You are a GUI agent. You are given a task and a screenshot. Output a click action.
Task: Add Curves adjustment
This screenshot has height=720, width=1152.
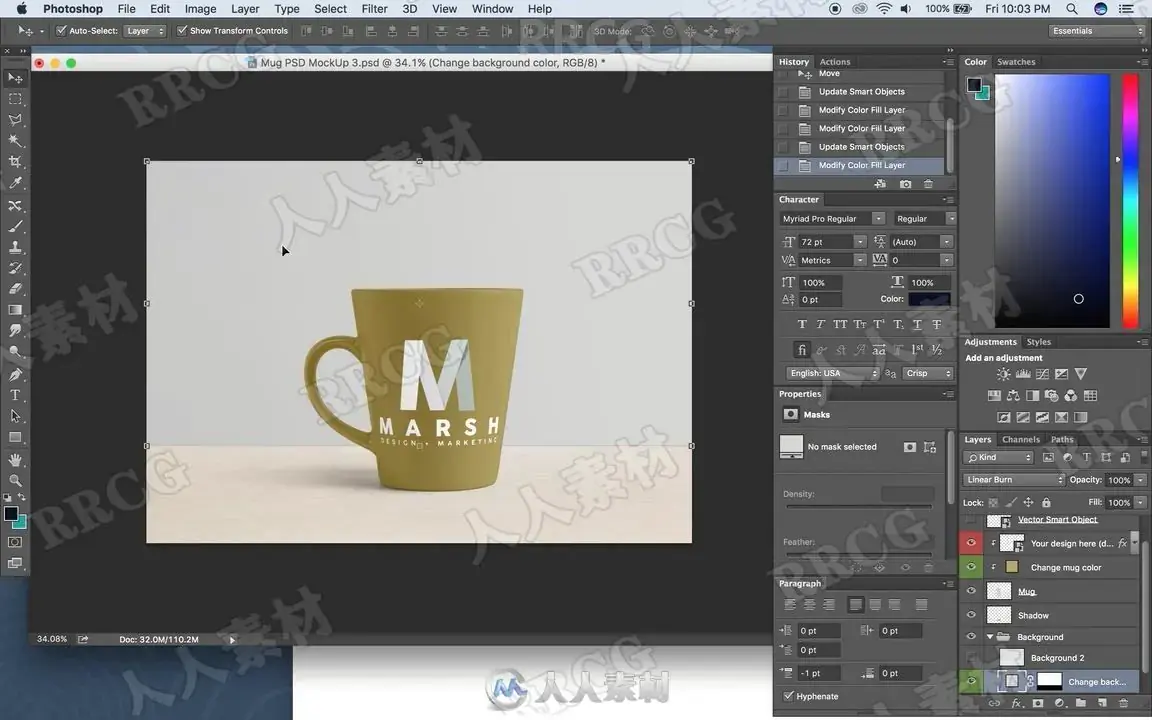pyautogui.click(x=1042, y=374)
